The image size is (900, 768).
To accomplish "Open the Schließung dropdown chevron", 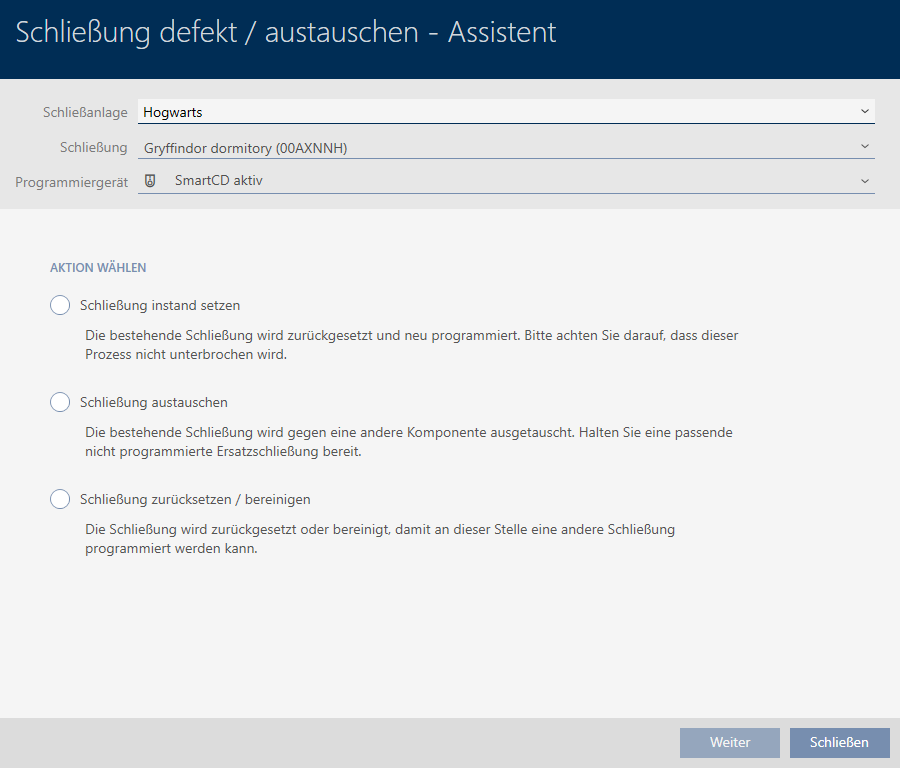I will pos(864,147).
